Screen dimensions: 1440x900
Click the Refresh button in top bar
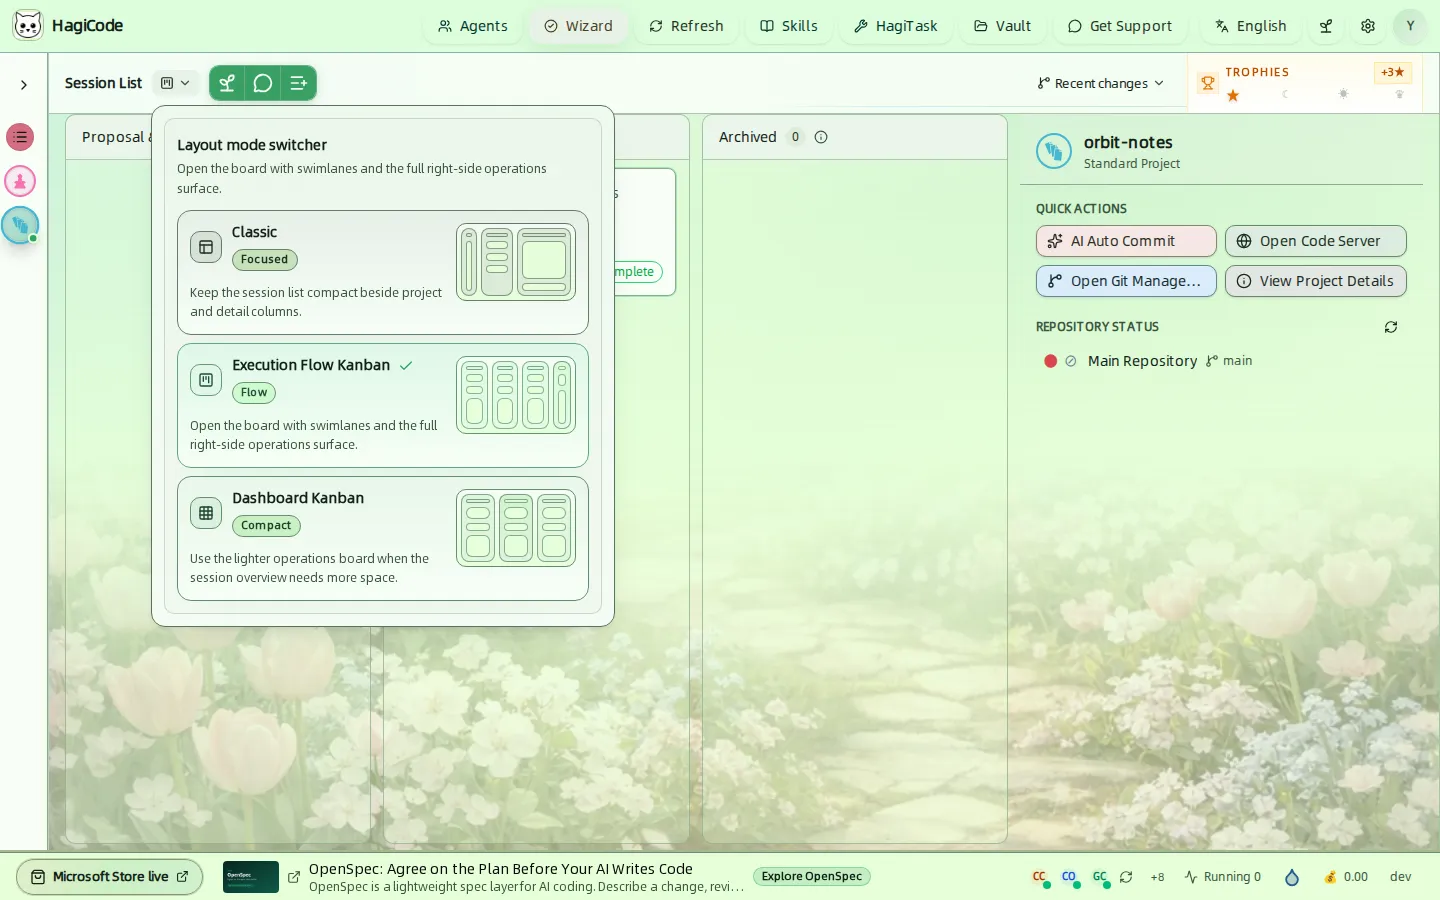tap(686, 26)
